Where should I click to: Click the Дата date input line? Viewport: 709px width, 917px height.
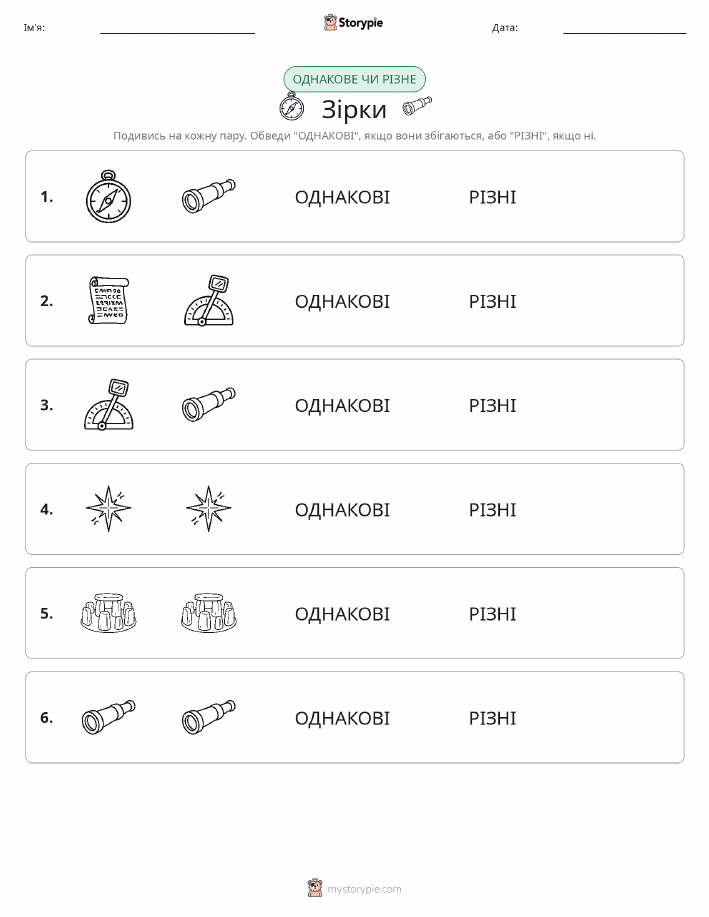click(x=624, y=28)
